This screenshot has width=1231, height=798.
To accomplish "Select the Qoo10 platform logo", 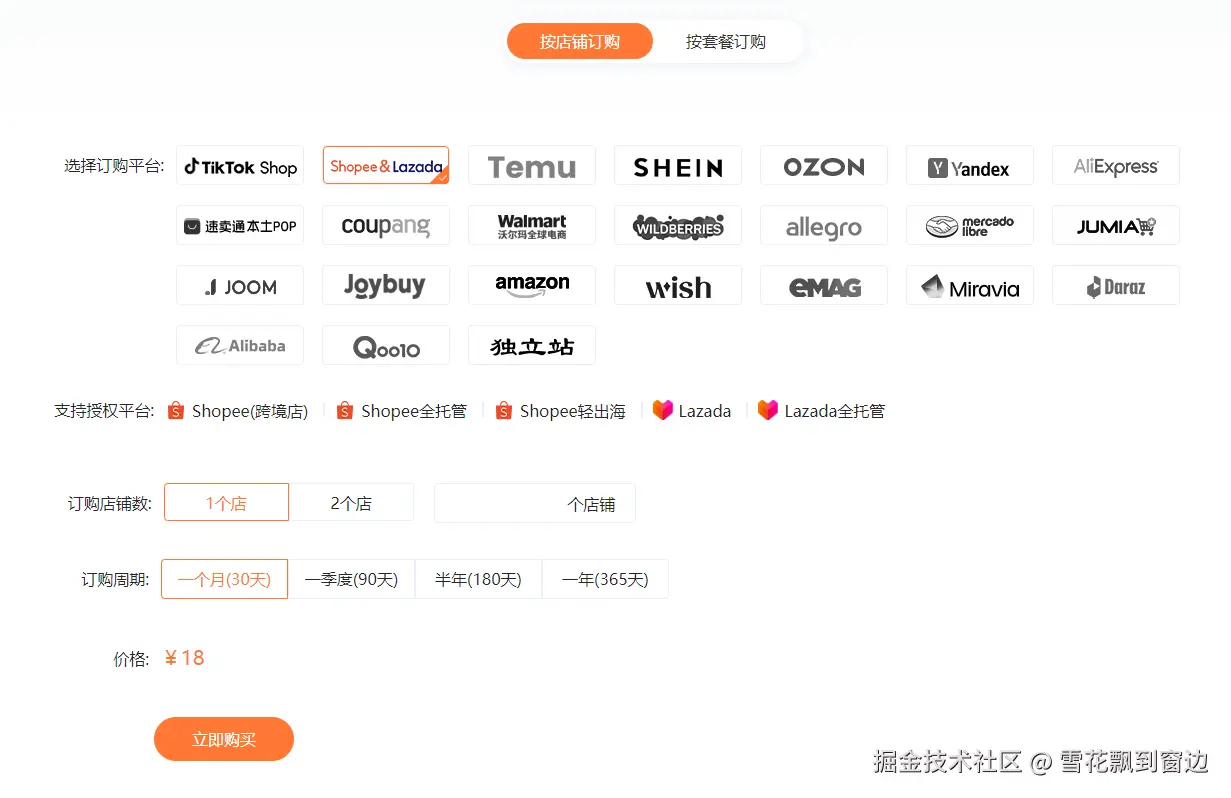I will tap(386, 346).
